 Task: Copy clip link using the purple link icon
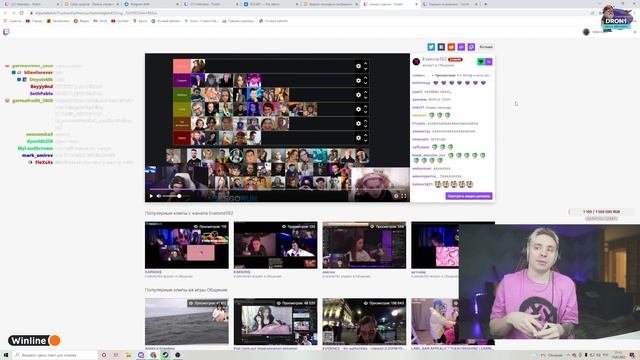pyautogui.click(x=461, y=47)
